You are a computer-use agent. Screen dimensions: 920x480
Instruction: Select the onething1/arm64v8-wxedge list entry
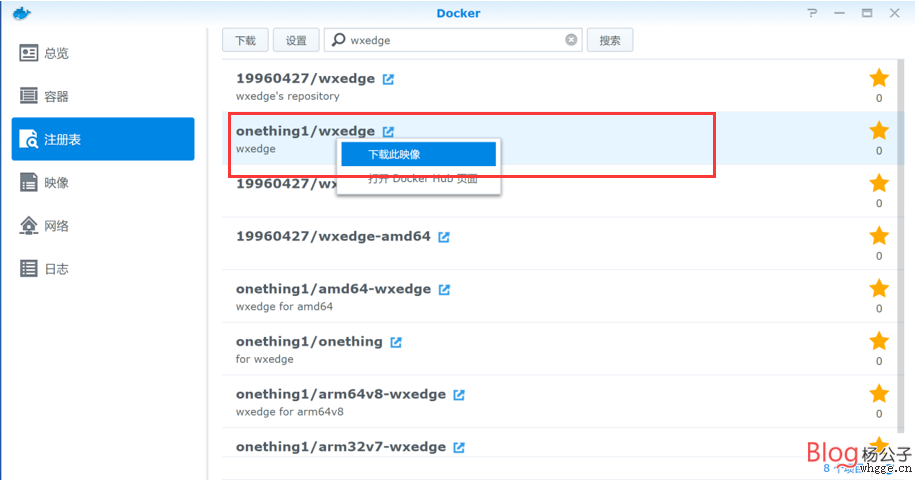pyautogui.click(x=560, y=401)
